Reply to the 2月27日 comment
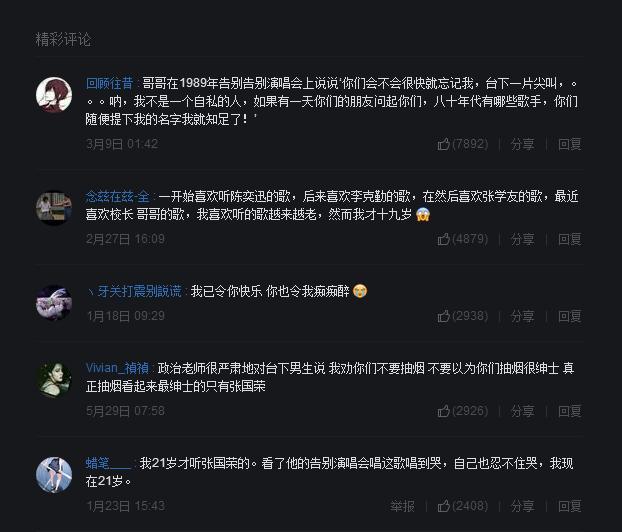Screen dimensions: 622x532 [x=570, y=239]
